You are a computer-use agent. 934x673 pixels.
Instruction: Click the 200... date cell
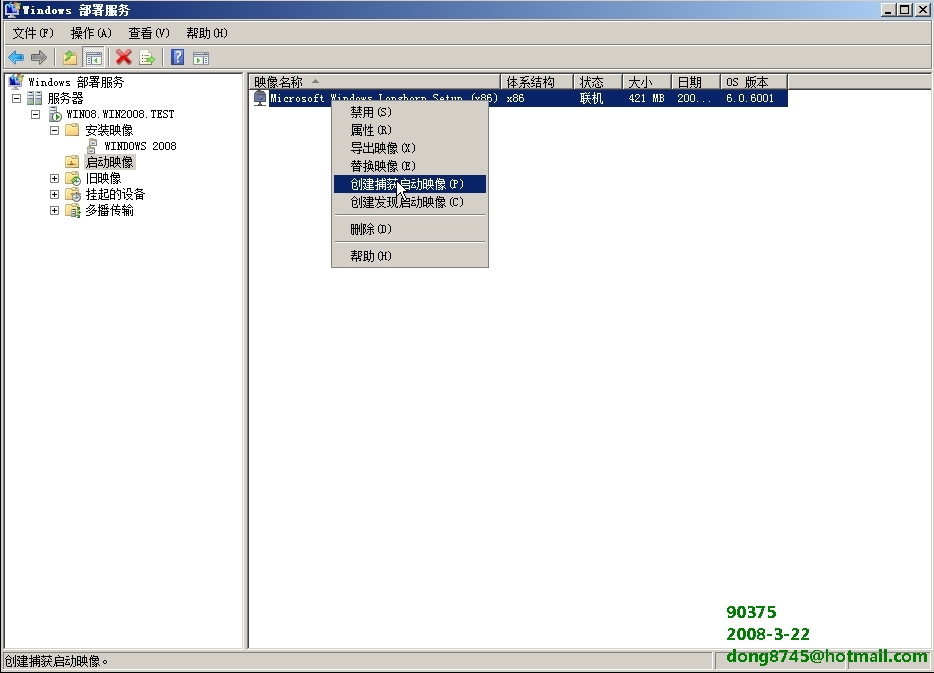[x=694, y=98]
